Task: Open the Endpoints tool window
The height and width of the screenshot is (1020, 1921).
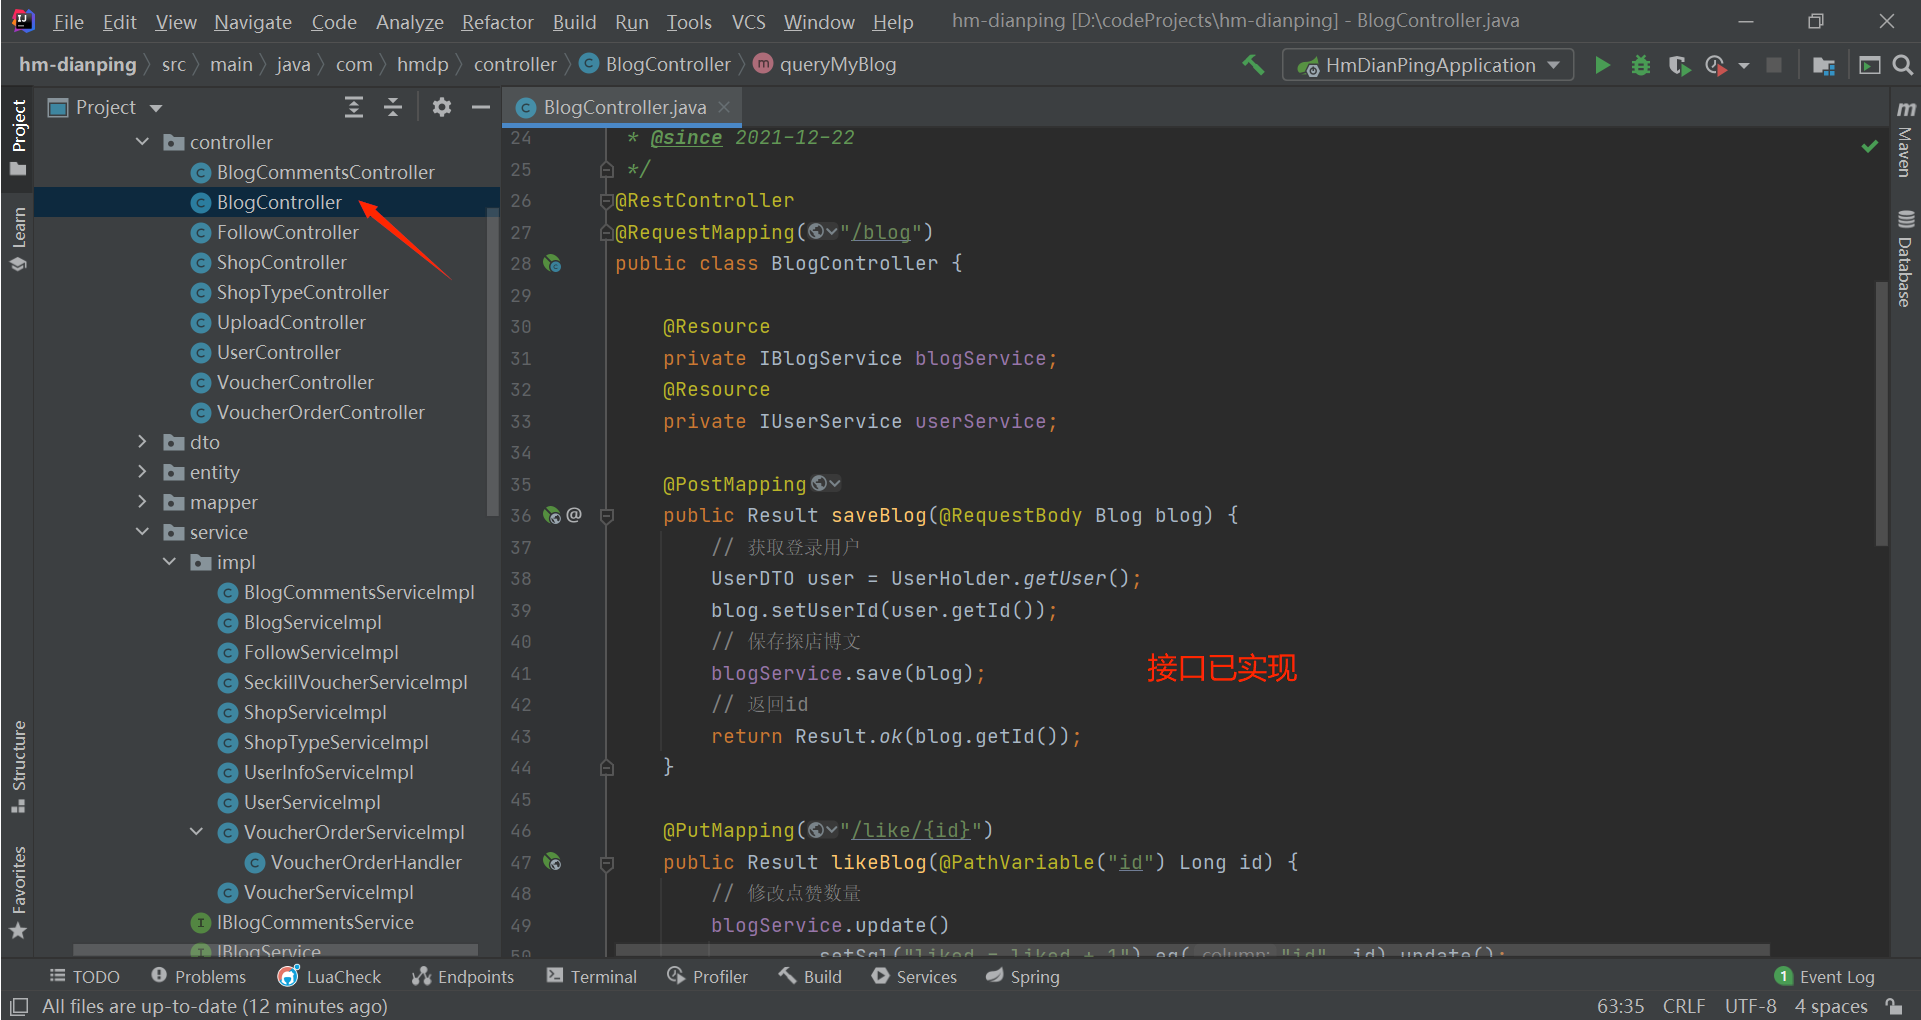Action: (463, 976)
